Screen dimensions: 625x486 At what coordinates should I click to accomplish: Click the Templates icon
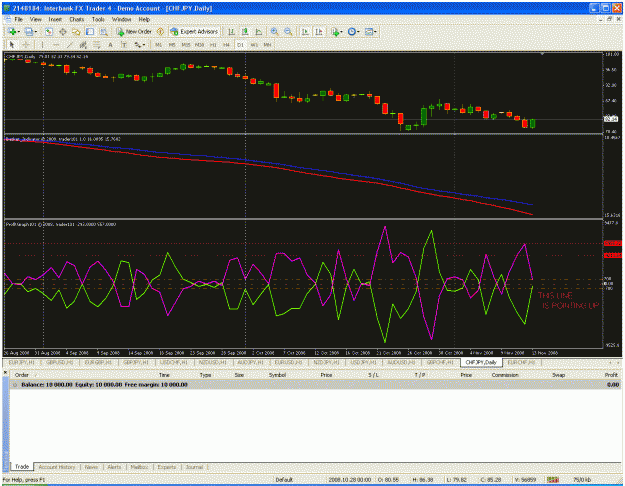coord(369,31)
